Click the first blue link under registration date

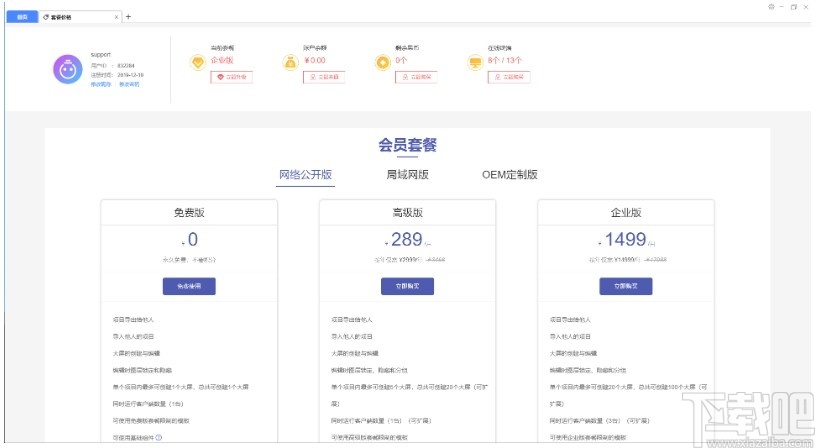coord(101,84)
